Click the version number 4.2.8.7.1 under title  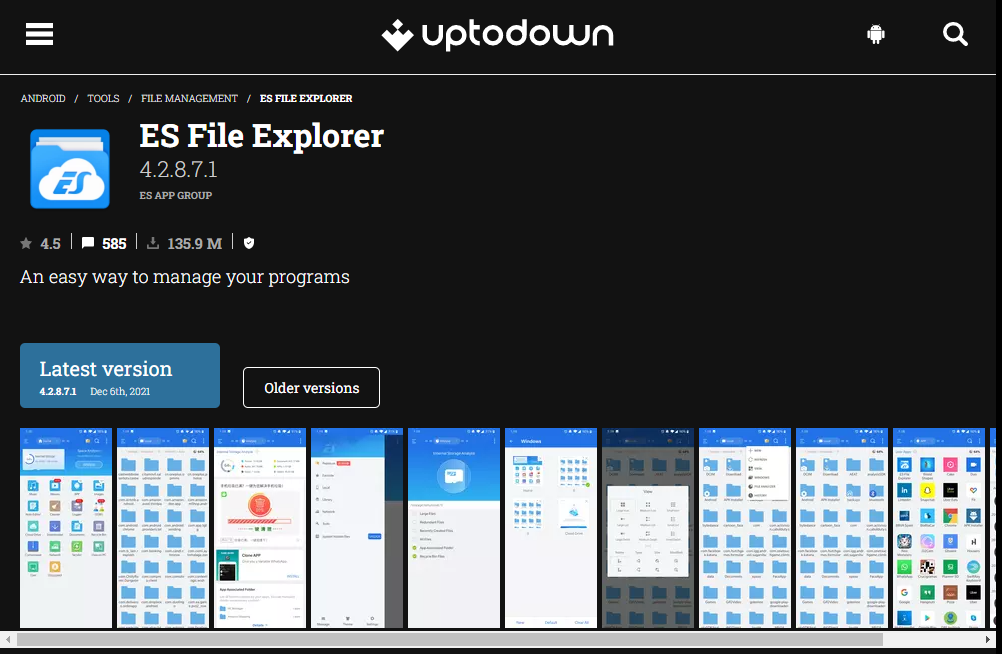click(178, 169)
